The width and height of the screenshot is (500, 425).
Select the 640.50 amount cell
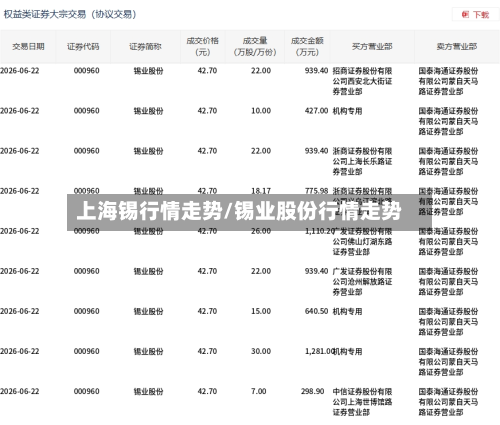pyautogui.click(x=316, y=311)
